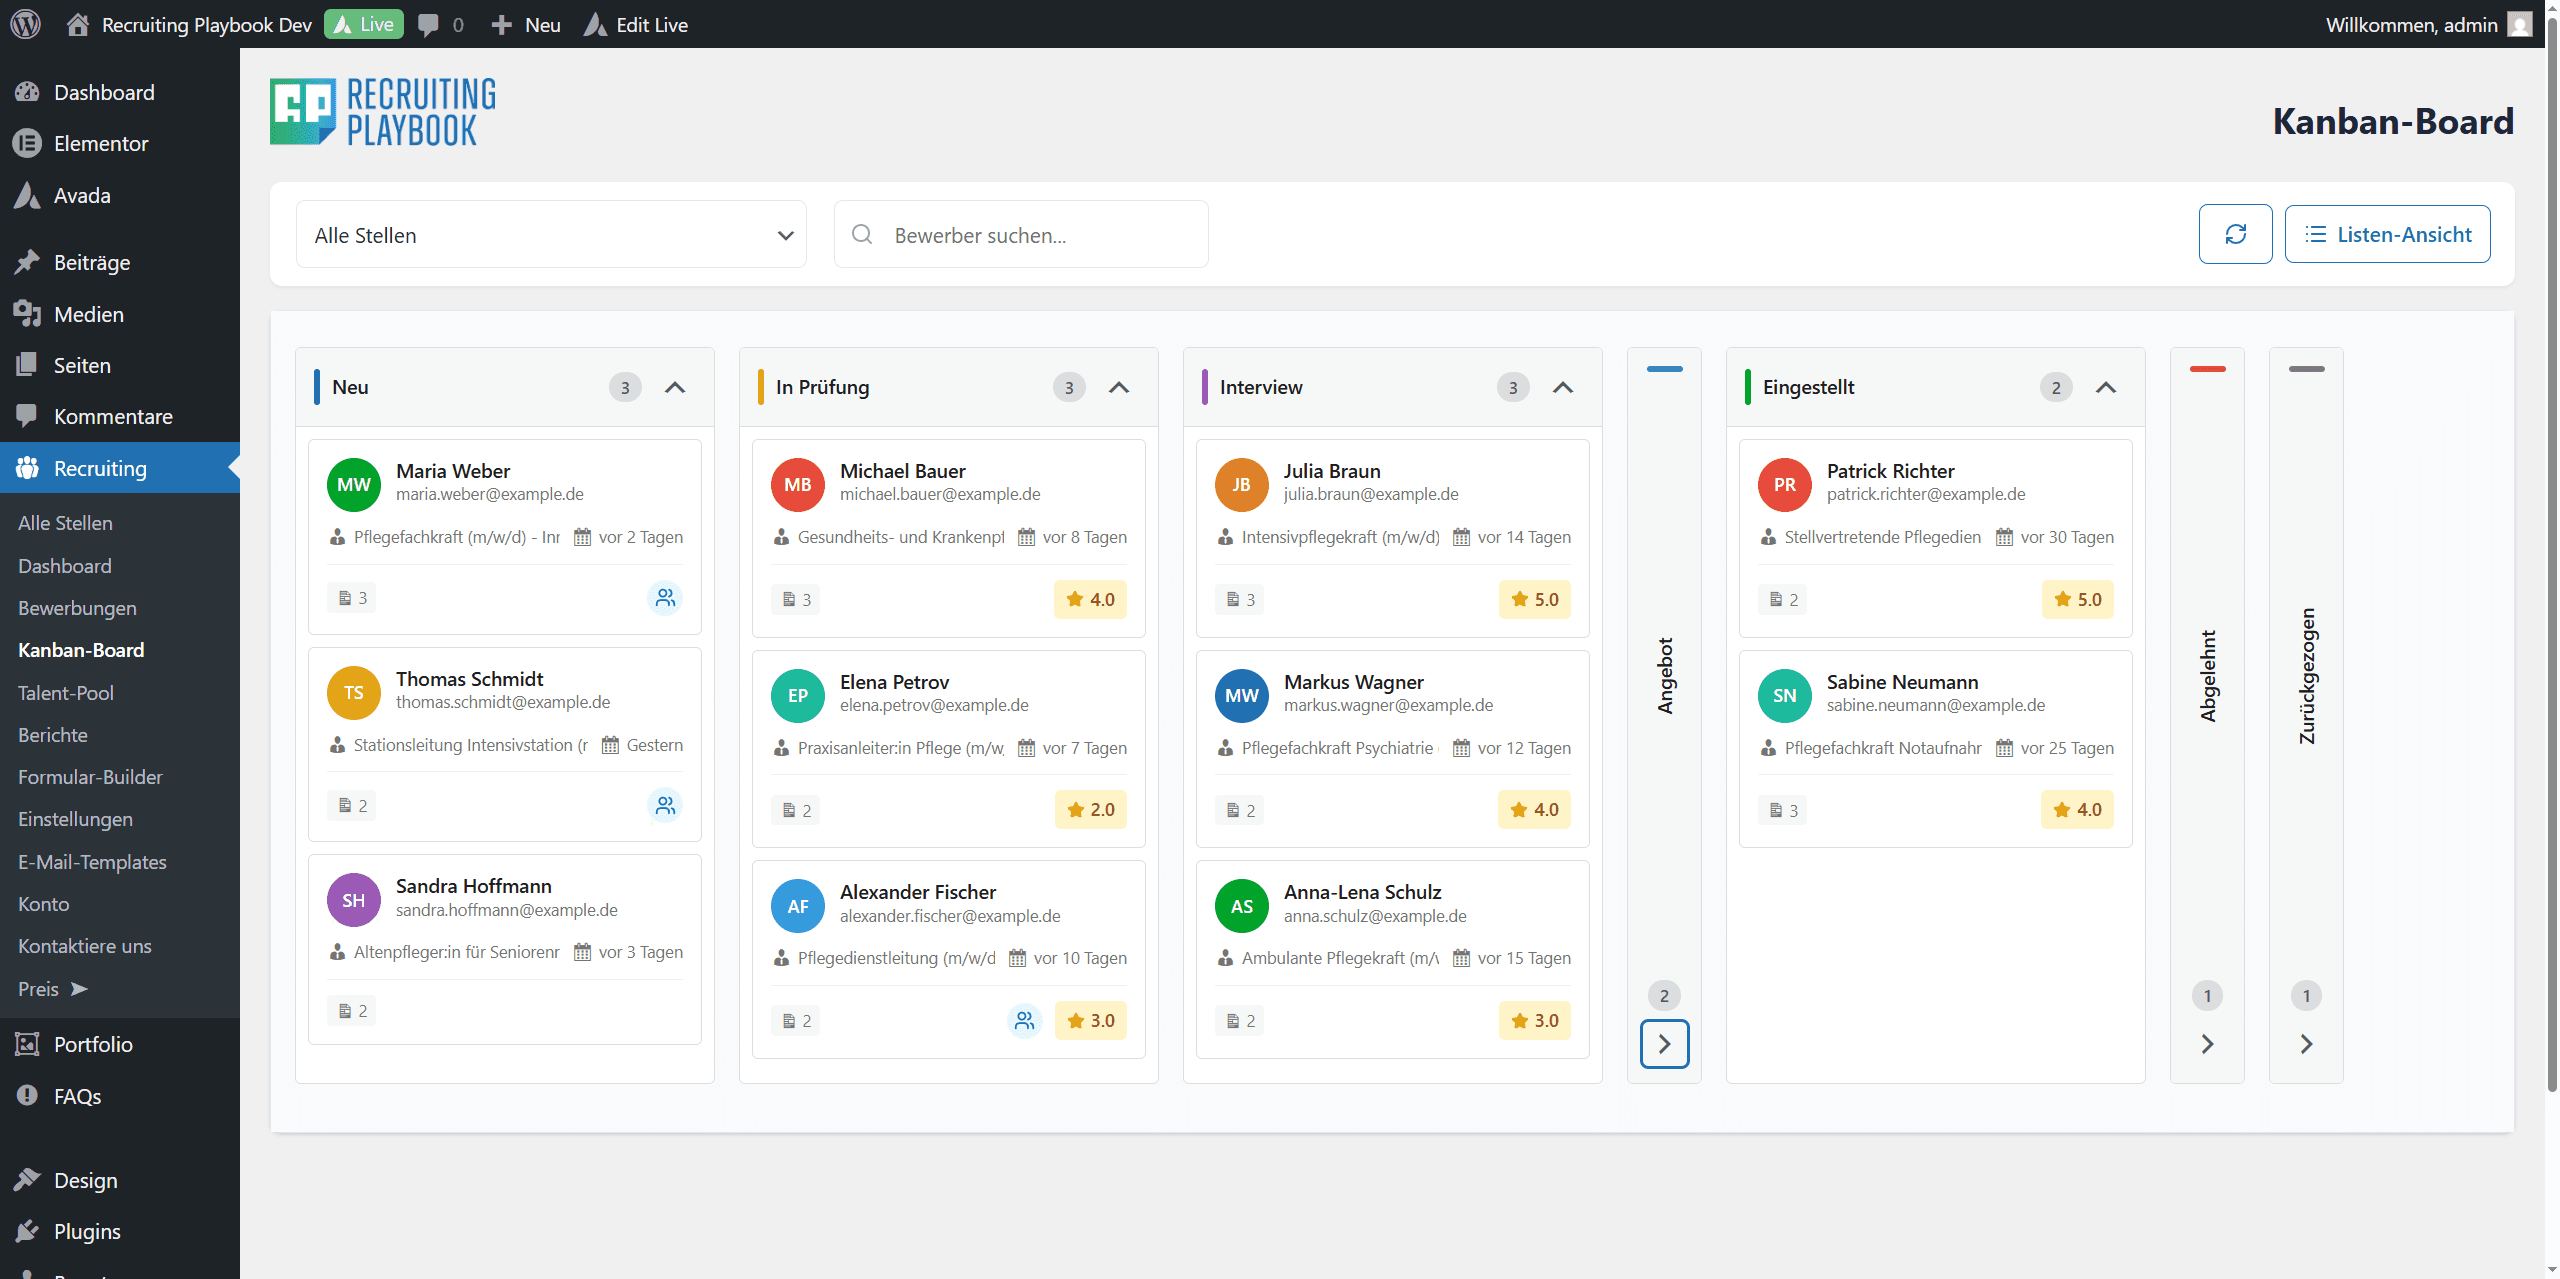Click talent-pool icon on Thomas Schmidt card
The width and height of the screenshot is (2560, 1279).
click(665, 805)
